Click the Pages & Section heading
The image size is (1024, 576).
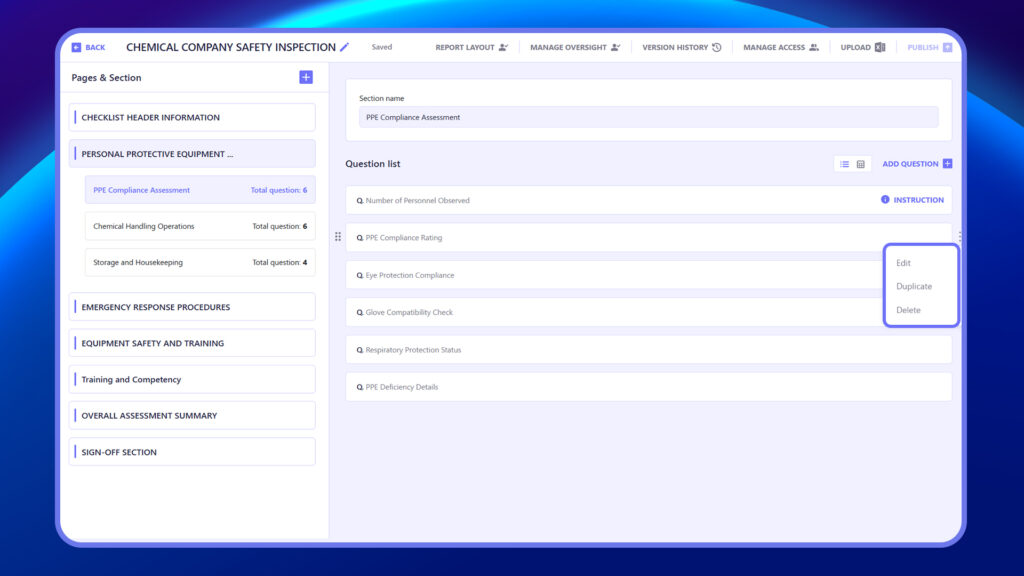click(x=106, y=78)
